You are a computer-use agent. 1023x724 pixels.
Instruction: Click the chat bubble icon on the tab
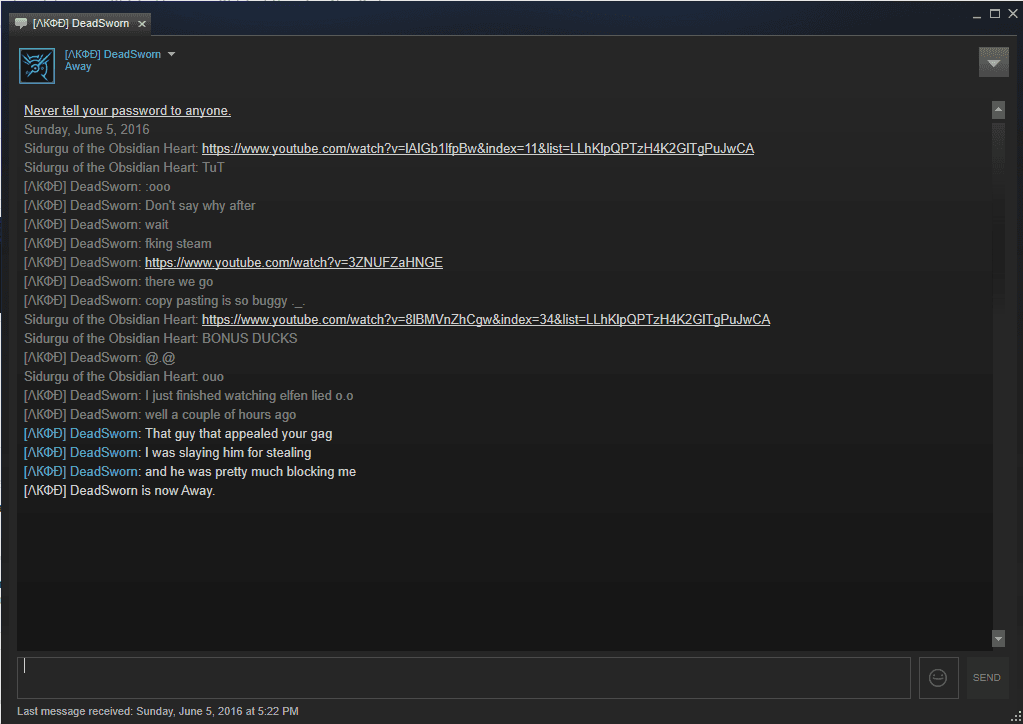tap(21, 23)
